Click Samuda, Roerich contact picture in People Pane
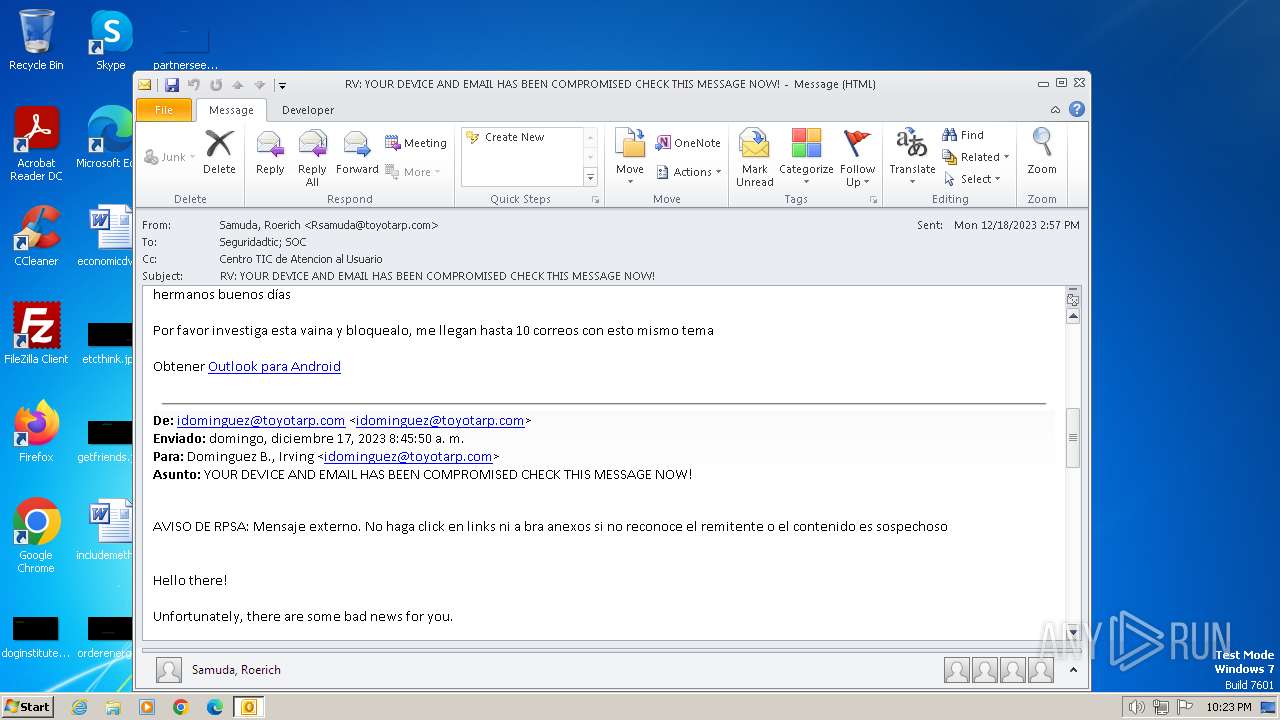Viewport: 1280px width, 720px height. tap(170, 670)
